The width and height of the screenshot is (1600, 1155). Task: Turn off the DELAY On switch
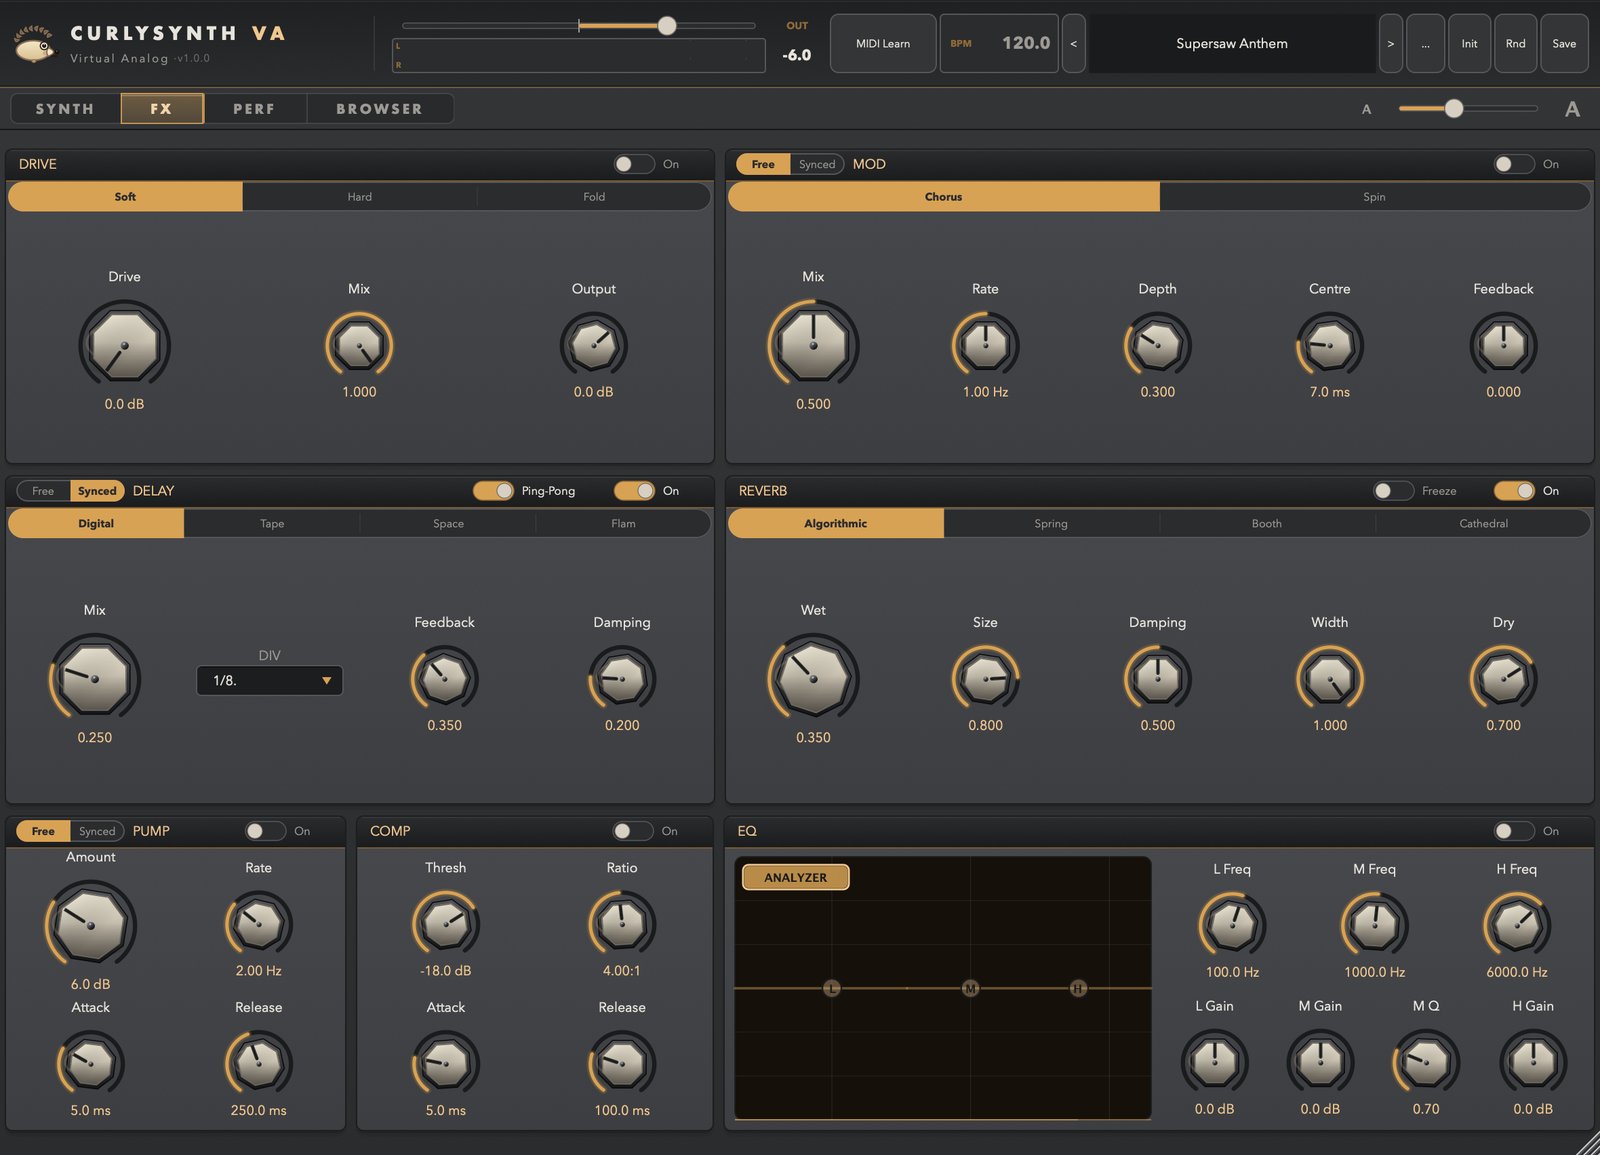pos(634,491)
